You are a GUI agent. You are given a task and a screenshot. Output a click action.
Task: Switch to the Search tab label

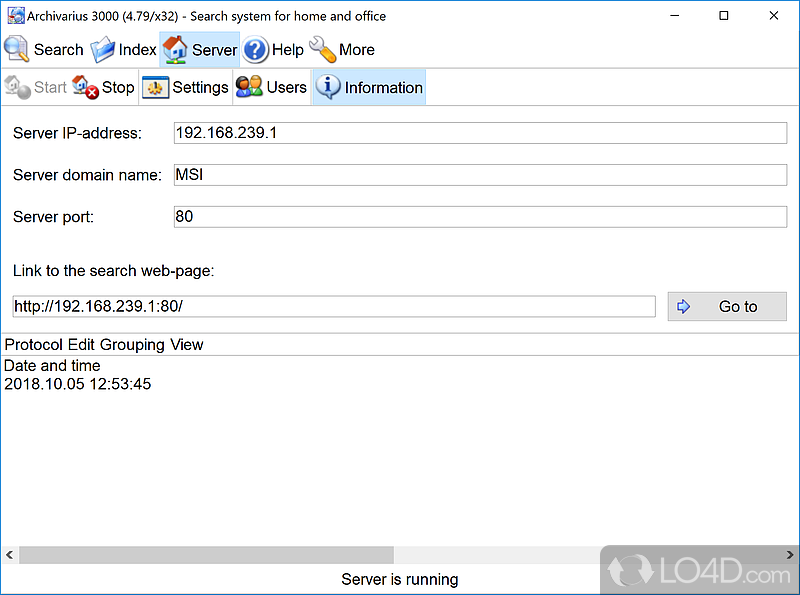[x=59, y=49]
